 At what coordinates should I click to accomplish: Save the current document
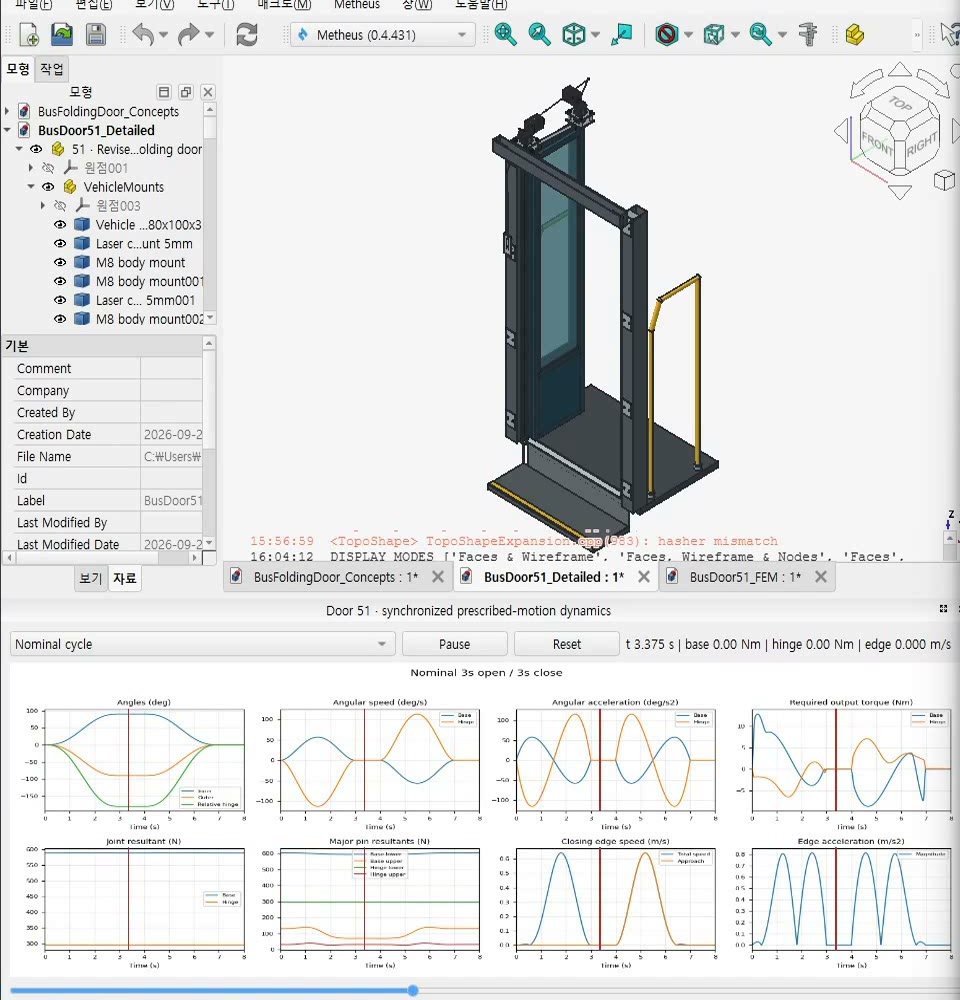tap(96, 34)
